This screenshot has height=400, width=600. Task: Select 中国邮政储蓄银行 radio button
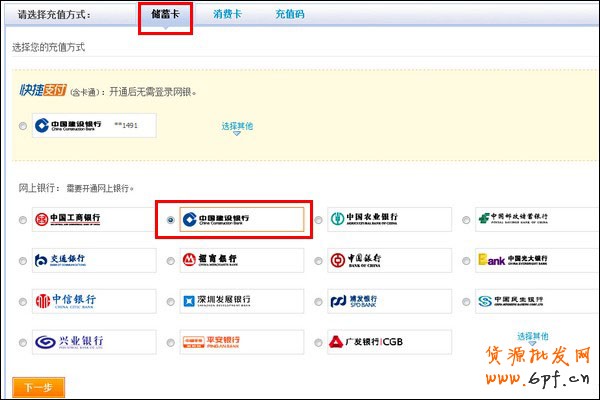[466, 220]
